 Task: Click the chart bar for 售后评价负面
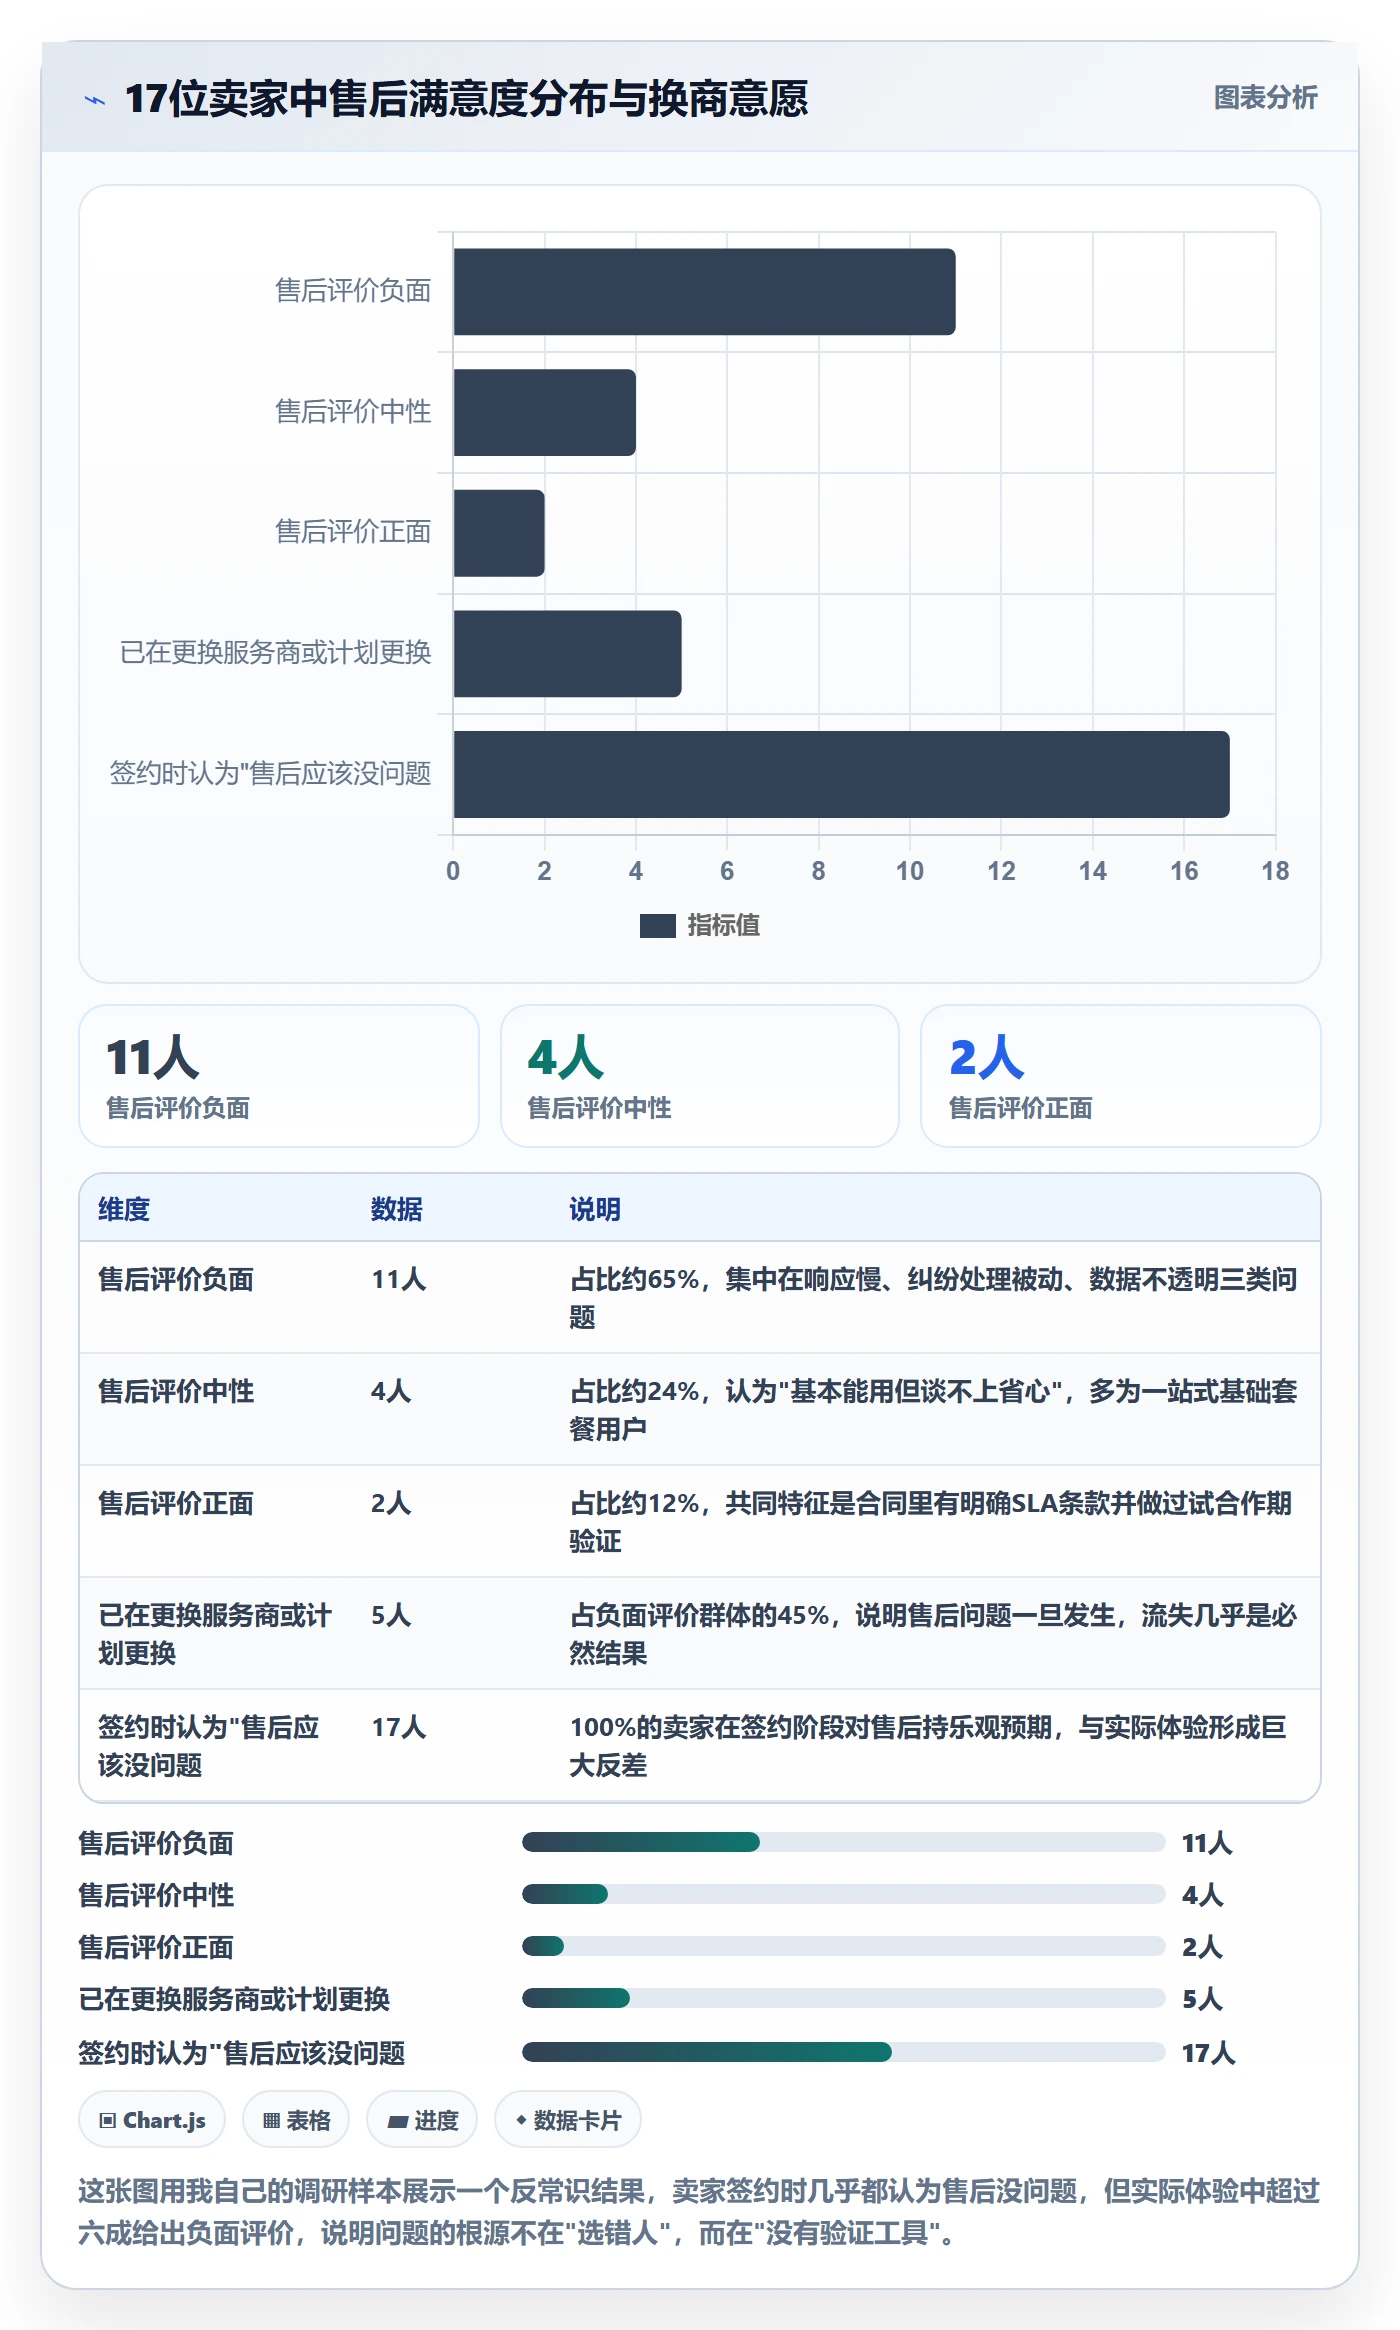click(704, 292)
